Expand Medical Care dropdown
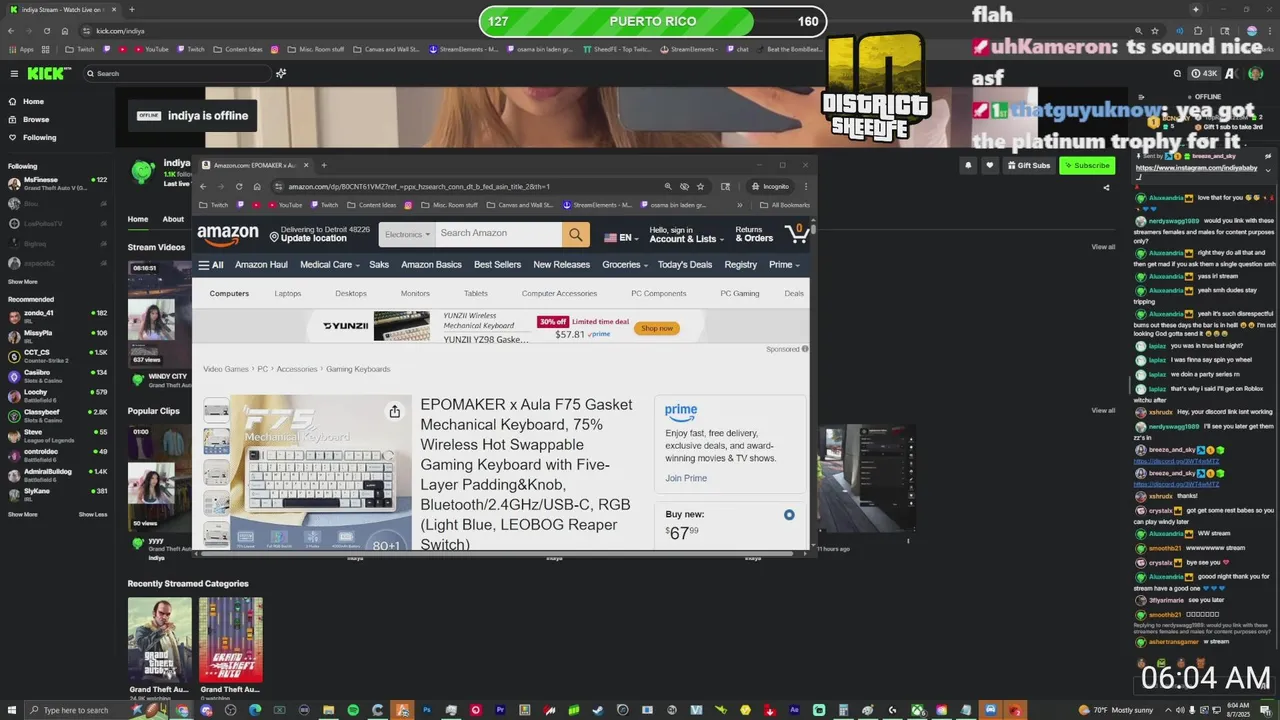 (x=330, y=265)
